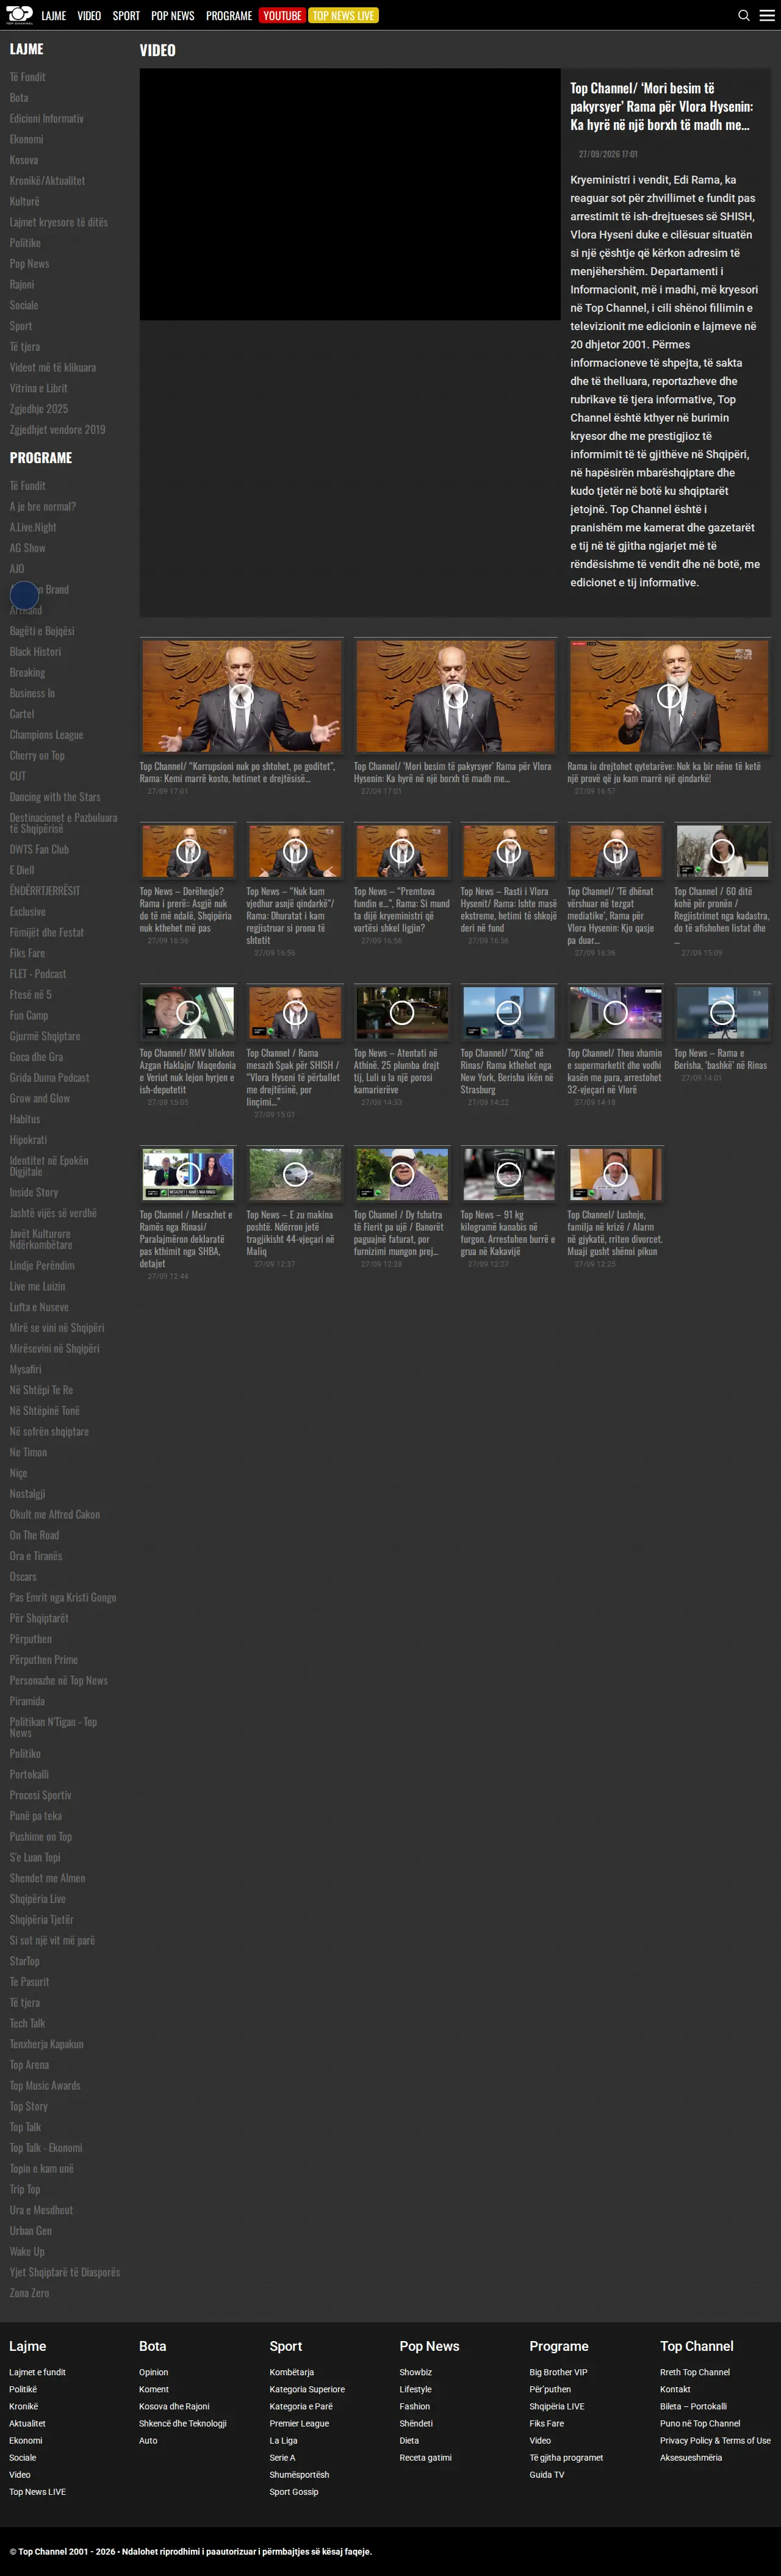Open Fiks Fare in the Programe sidebar
Screen dimensions: 781x2576
[27, 953]
